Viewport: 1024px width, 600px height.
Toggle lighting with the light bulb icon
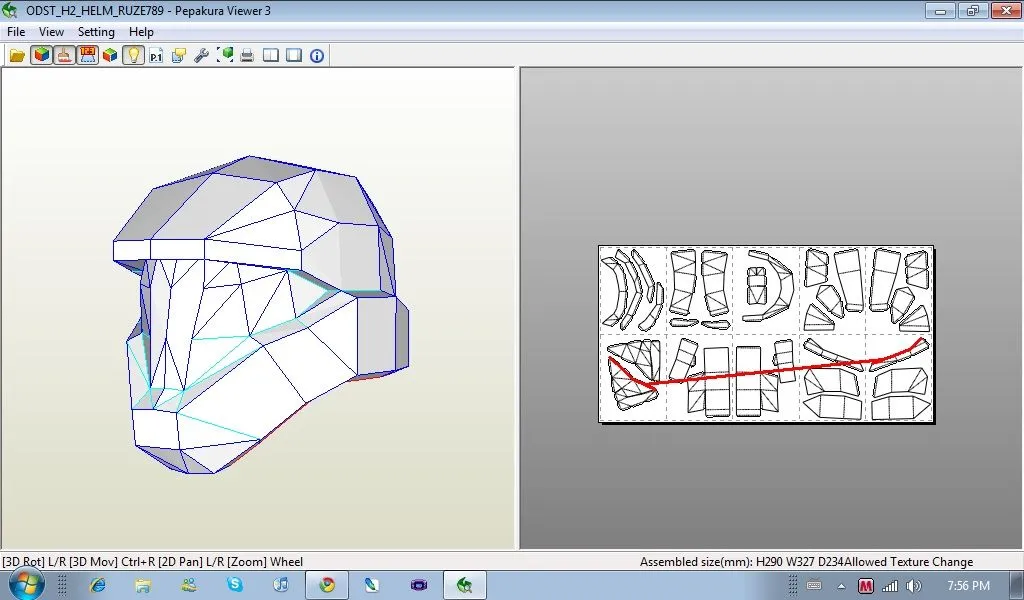pos(133,55)
